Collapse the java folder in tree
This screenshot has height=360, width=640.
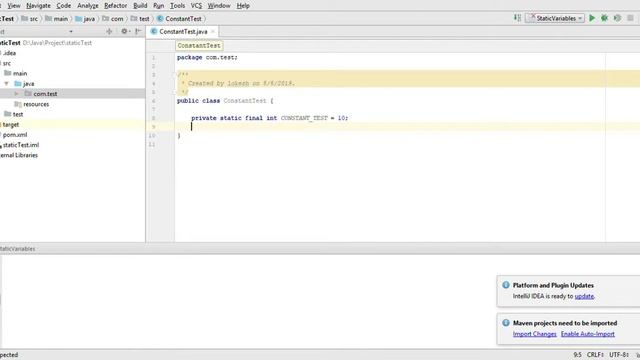[7, 84]
